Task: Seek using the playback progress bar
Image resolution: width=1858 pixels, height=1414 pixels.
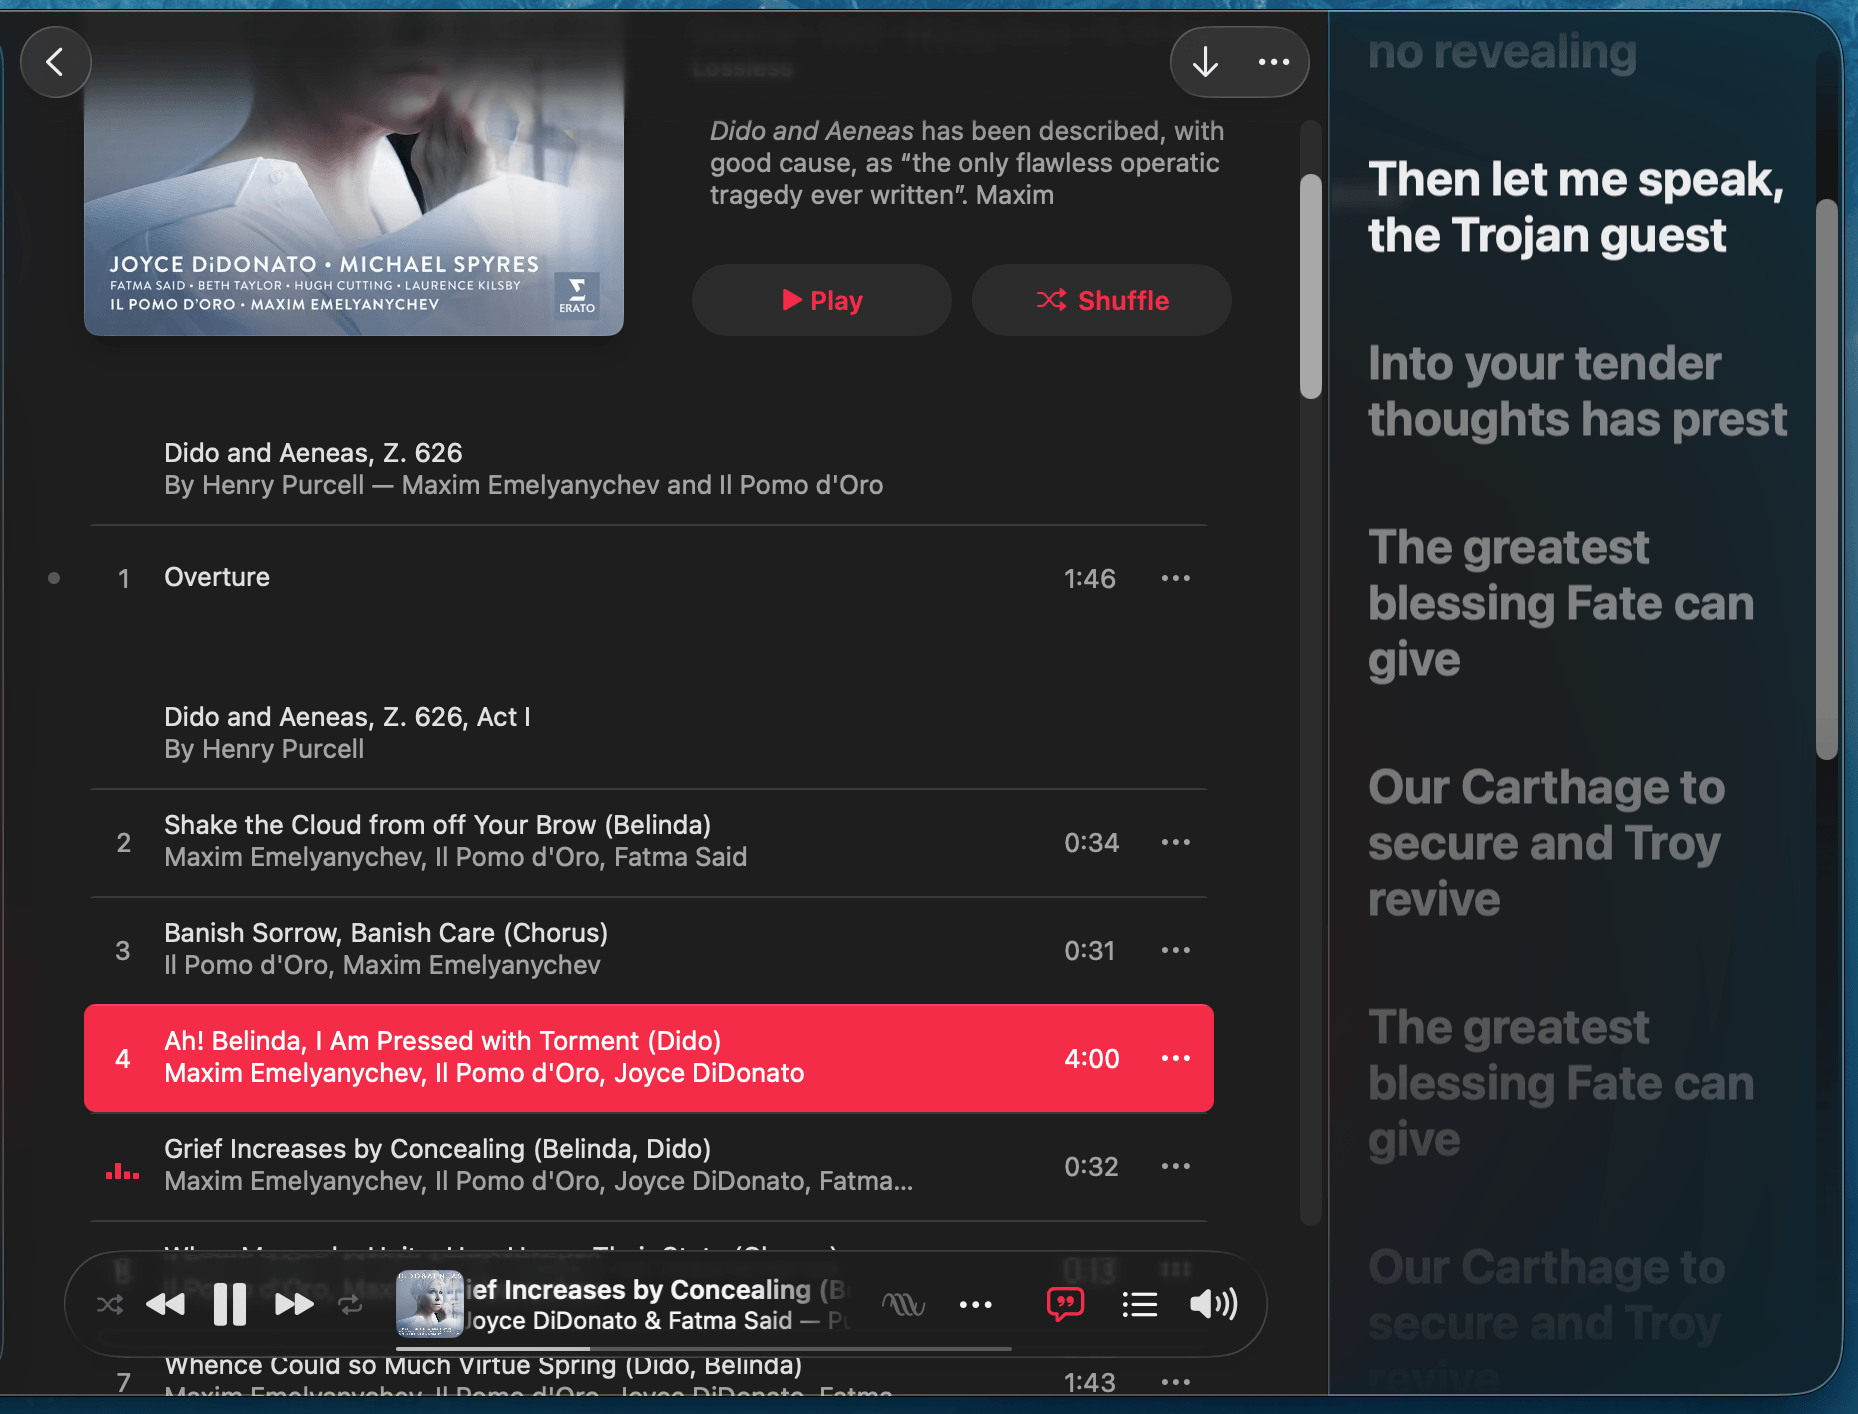Action: coord(704,1349)
